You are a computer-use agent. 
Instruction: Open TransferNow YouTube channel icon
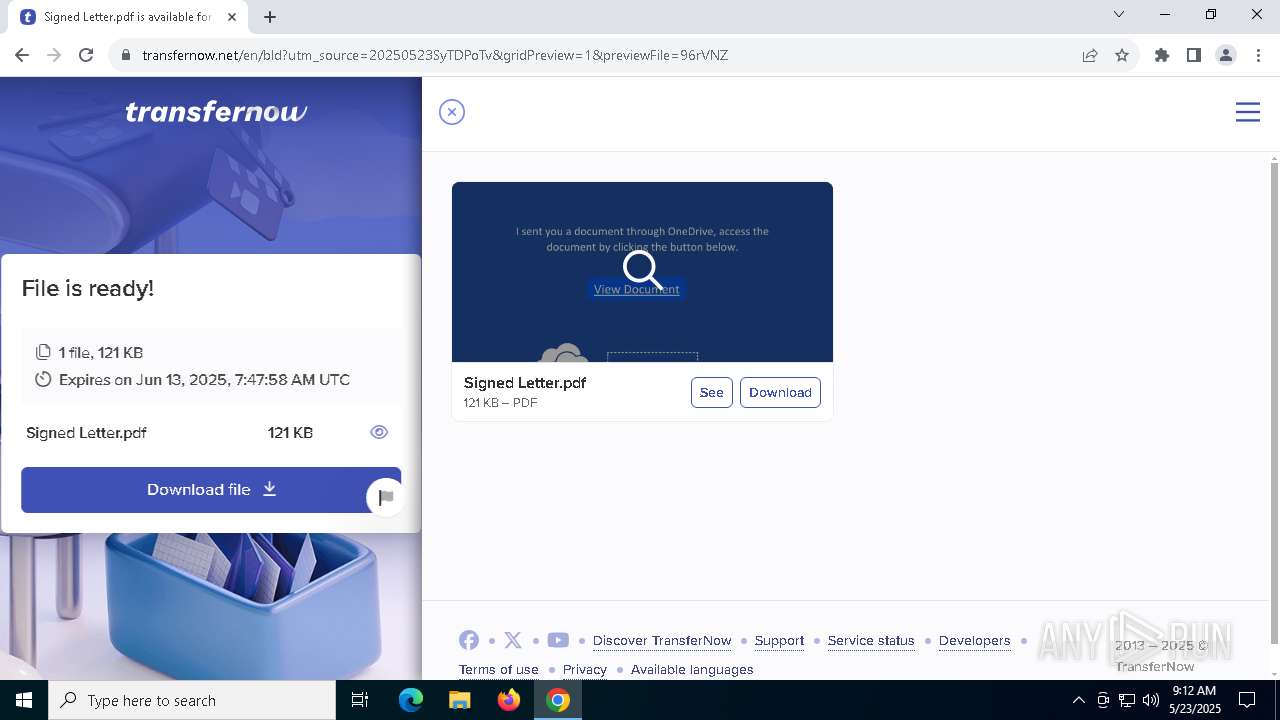[558, 640]
